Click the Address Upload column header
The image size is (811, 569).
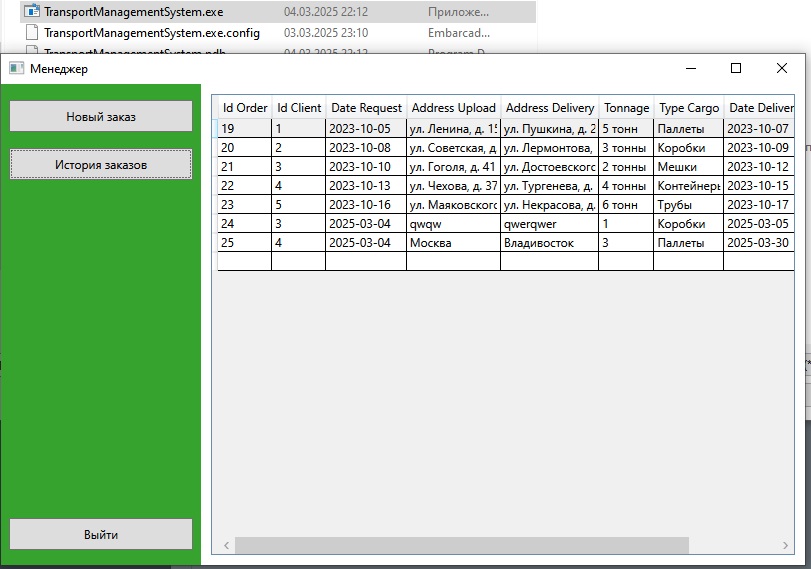453,108
